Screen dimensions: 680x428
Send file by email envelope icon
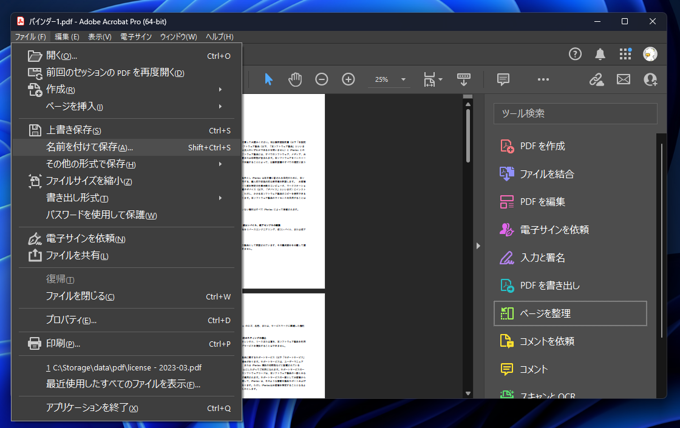pyautogui.click(x=623, y=79)
